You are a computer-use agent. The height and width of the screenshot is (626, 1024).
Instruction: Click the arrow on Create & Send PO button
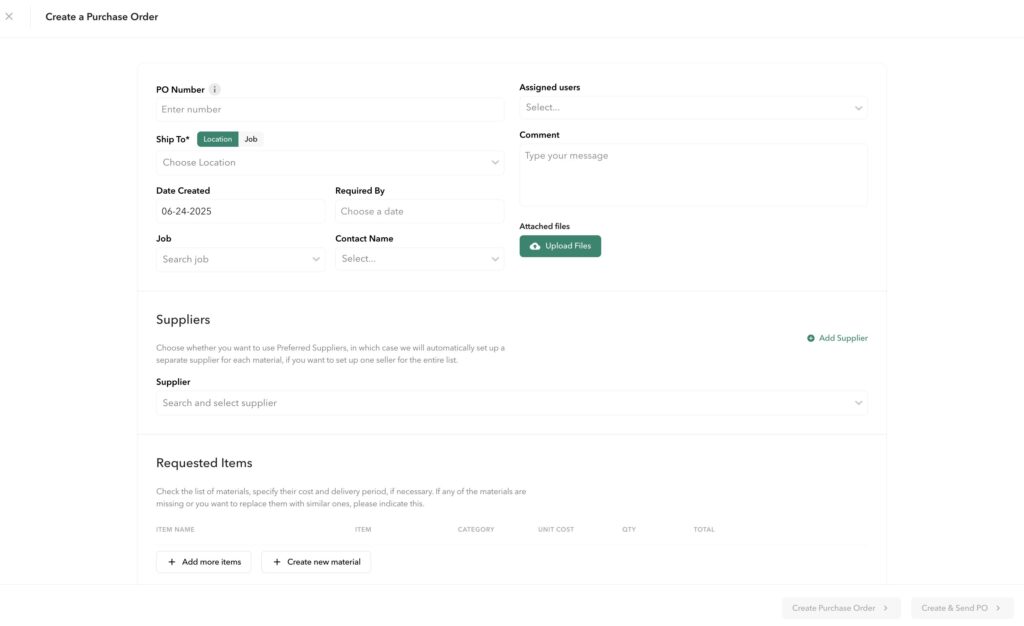[998, 608]
